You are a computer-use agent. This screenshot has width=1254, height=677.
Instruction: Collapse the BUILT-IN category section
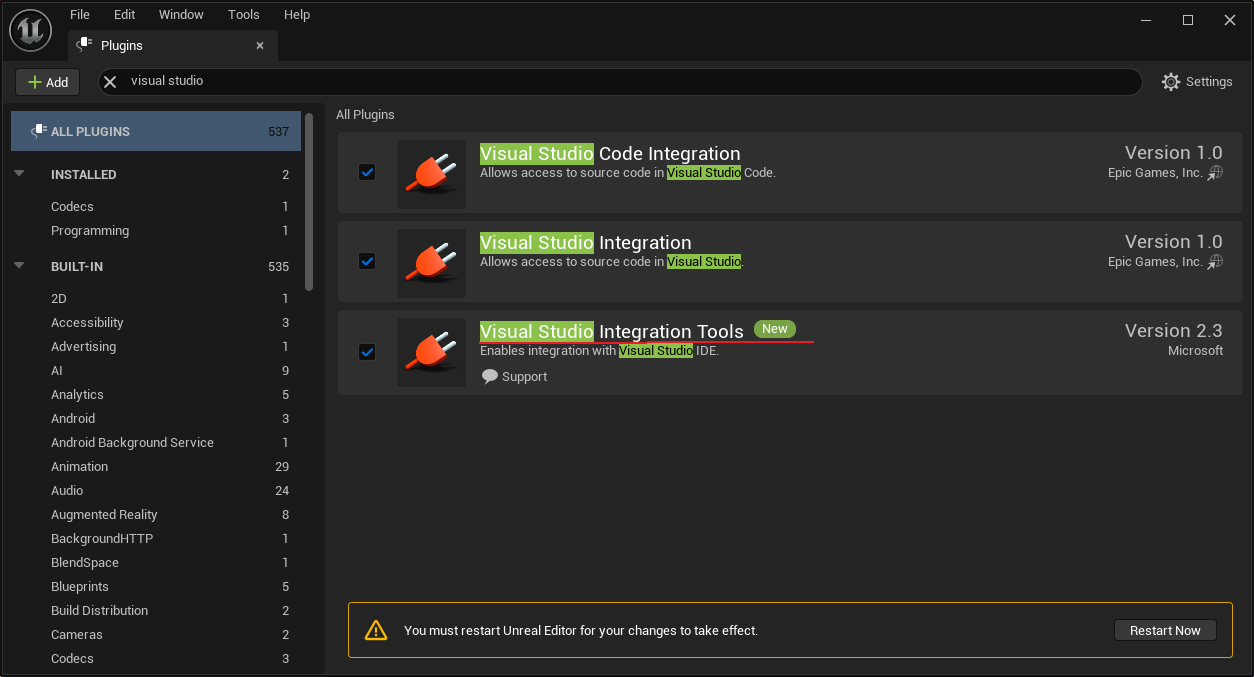[19, 266]
